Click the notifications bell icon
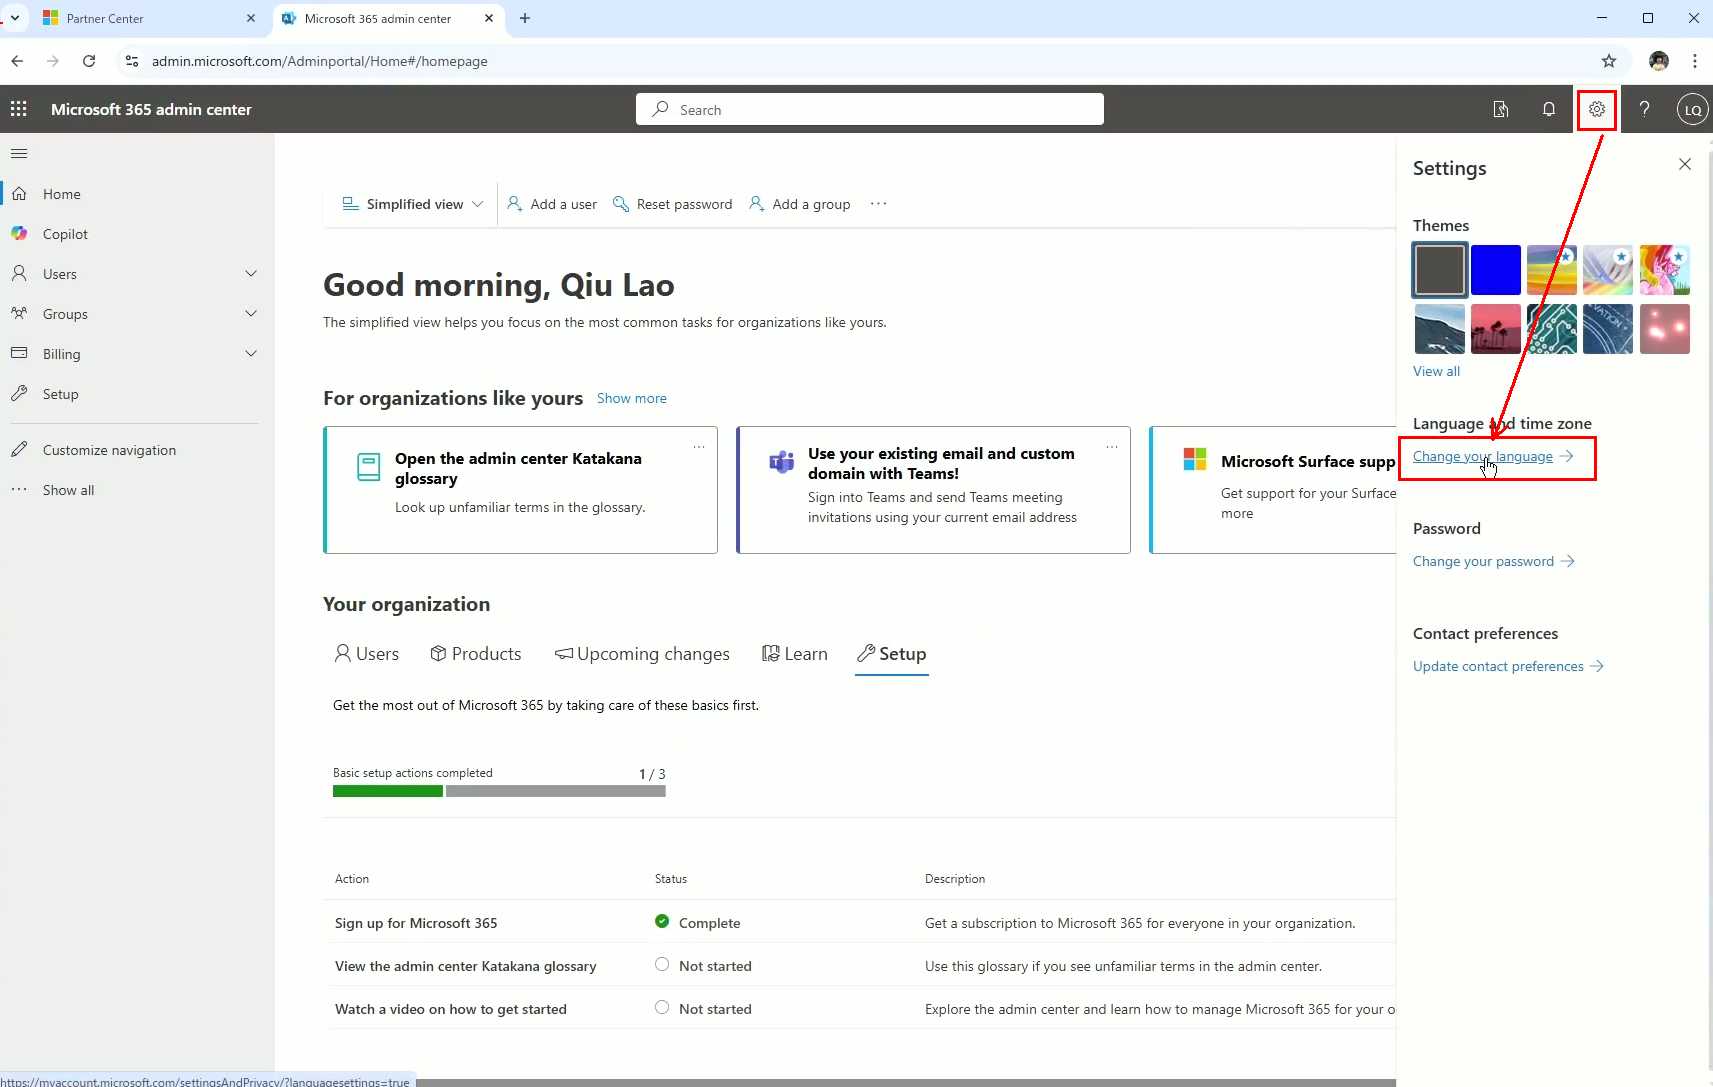Screen dimensions: 1713x1087 coord(1548,109)
